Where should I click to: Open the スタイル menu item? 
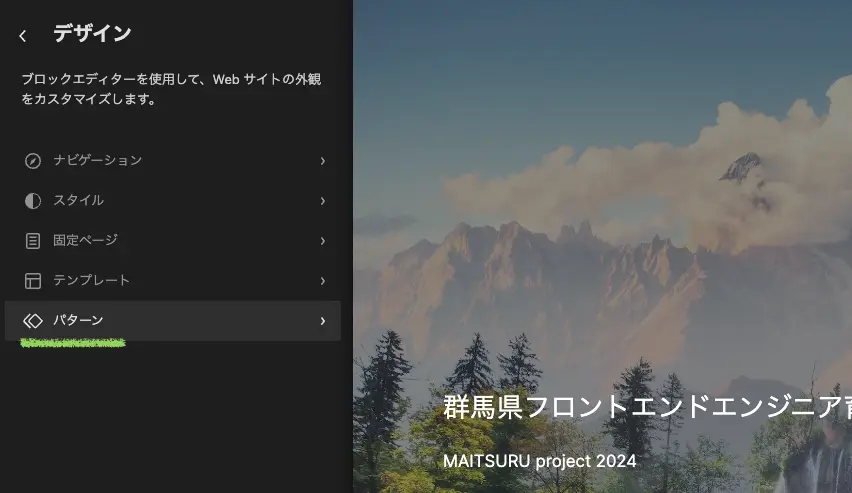[x=78, y=200]
